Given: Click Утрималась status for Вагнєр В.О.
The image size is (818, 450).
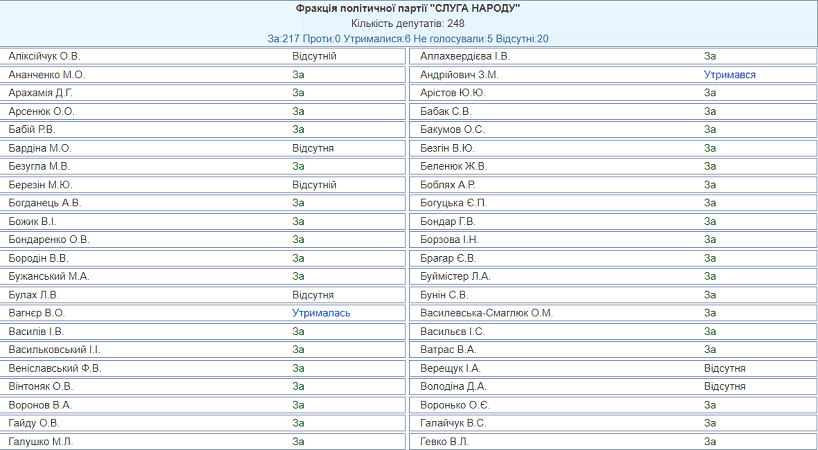Looking at the screenshot, I should pyautogui.click(x=321, y=313).
